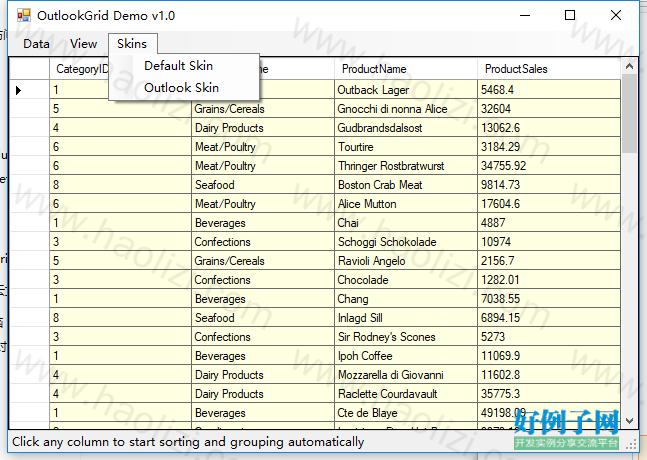This screenshot has height=460, width=647.
Task: Click sales value 32604
Action: [x=549, y=109]
